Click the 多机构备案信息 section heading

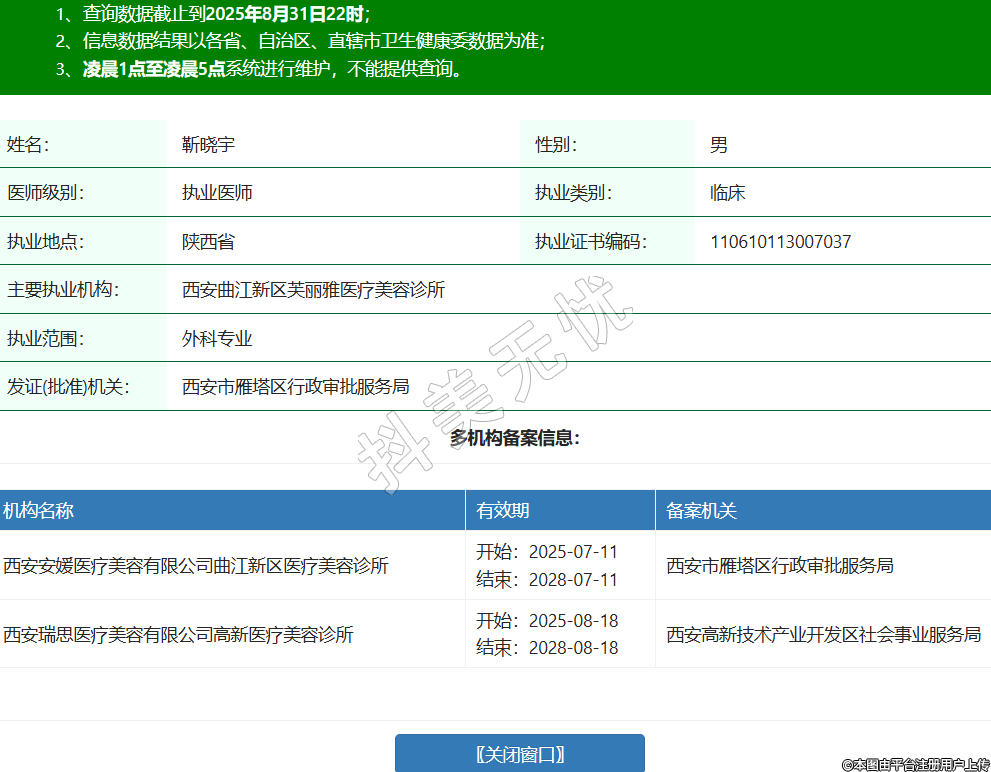pos(514,438)
